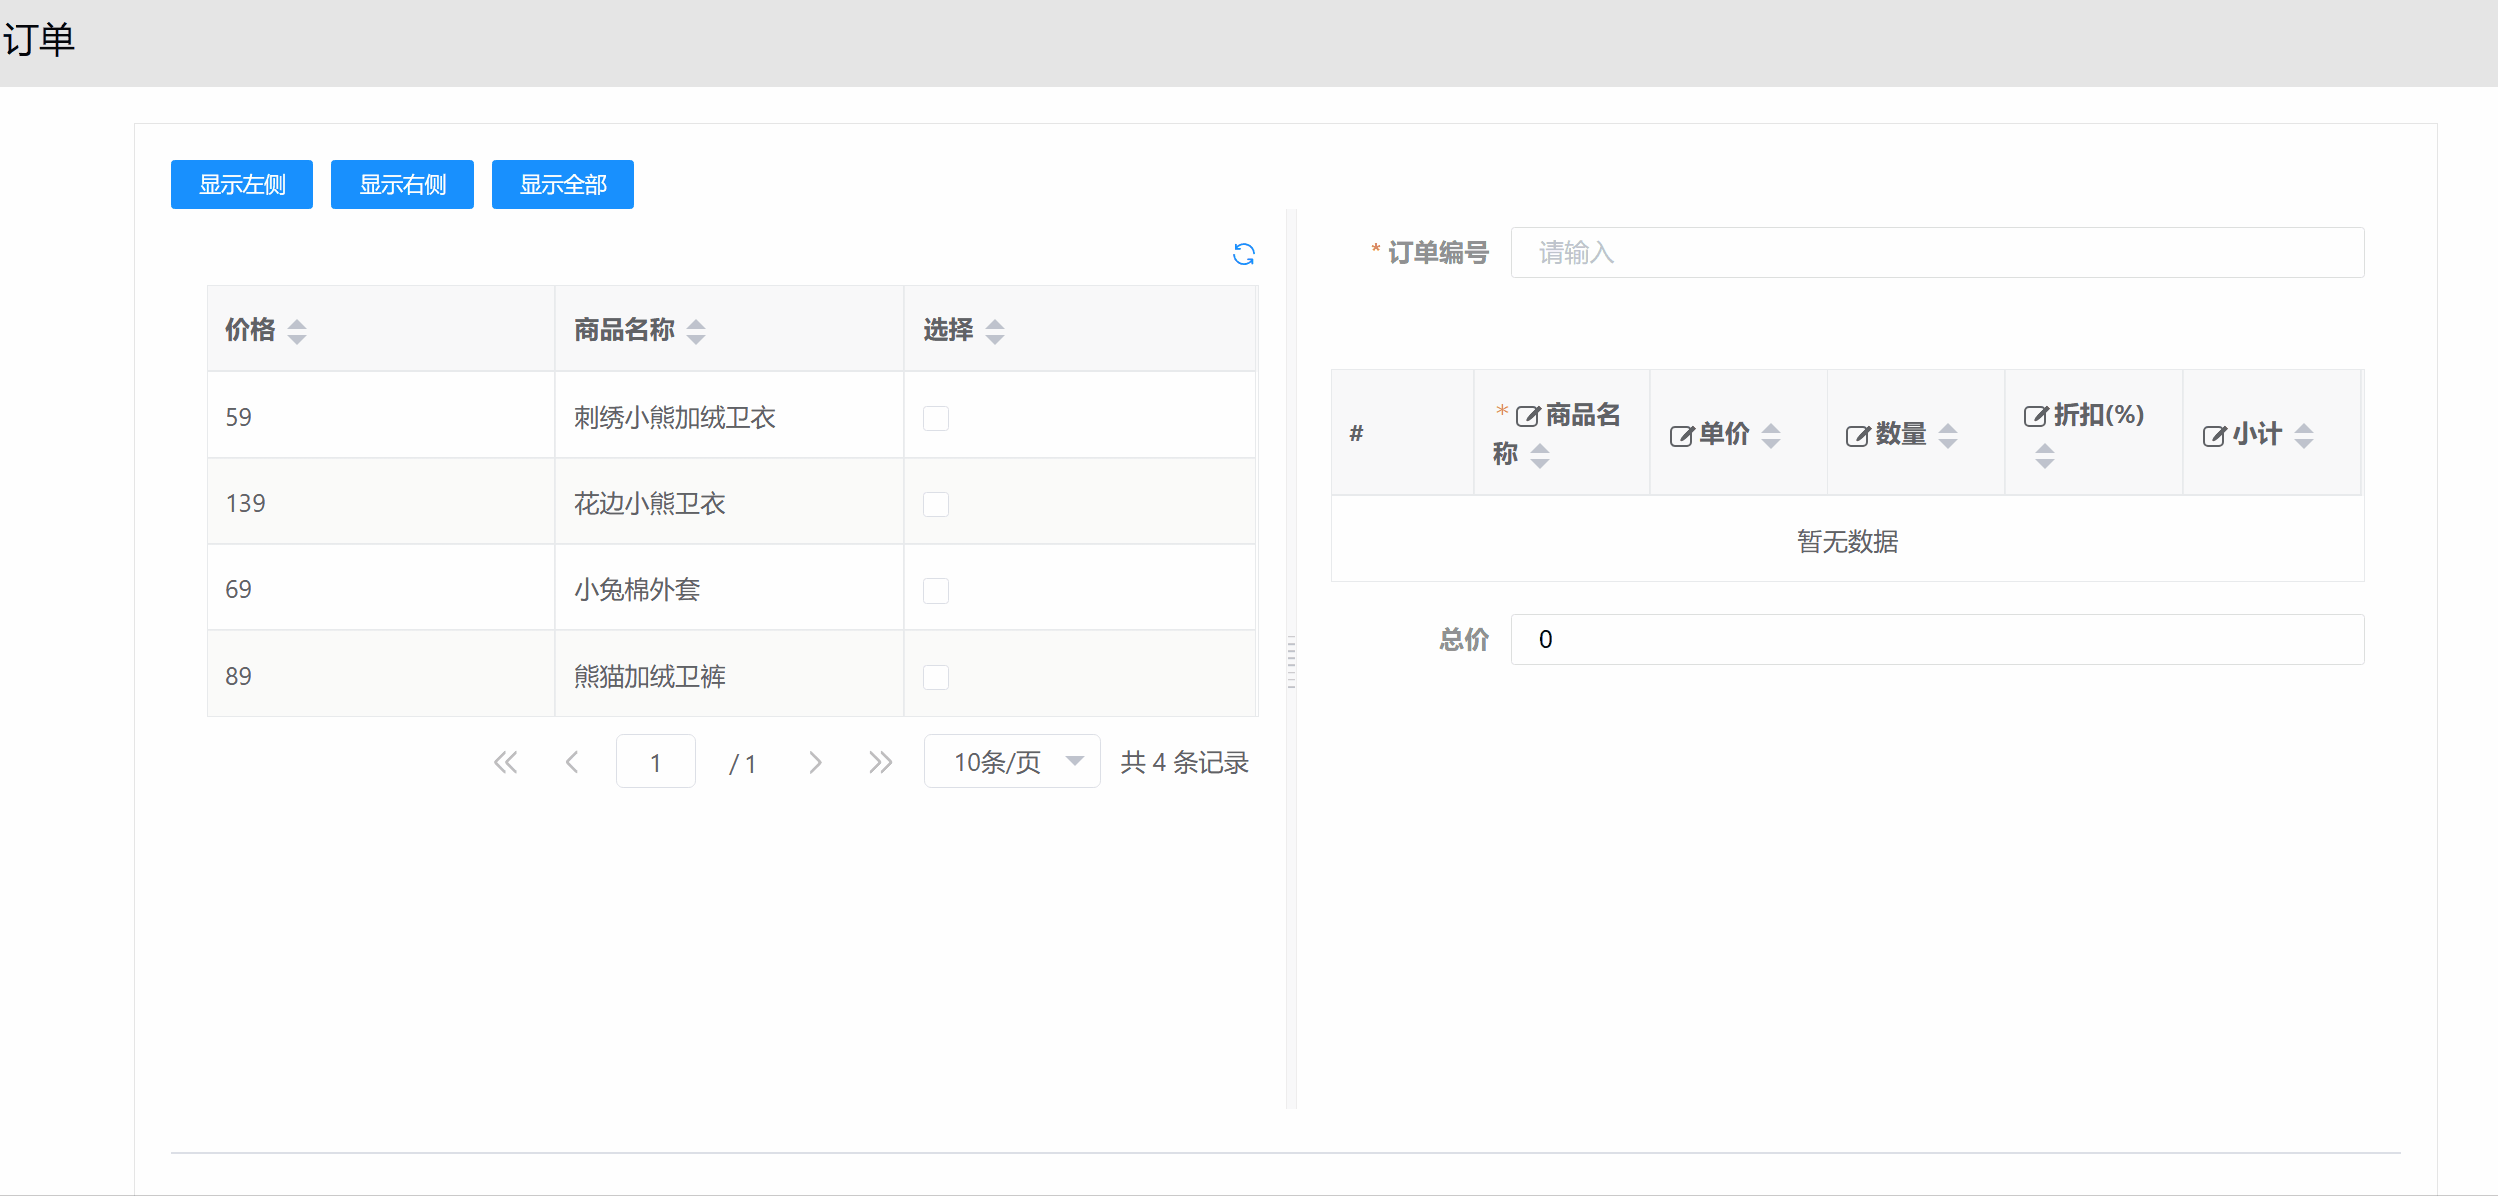The image size is (2498, 1196).
Task: Check the box for 刺绣小熊加绒卫衣
Action: point(936,418)
